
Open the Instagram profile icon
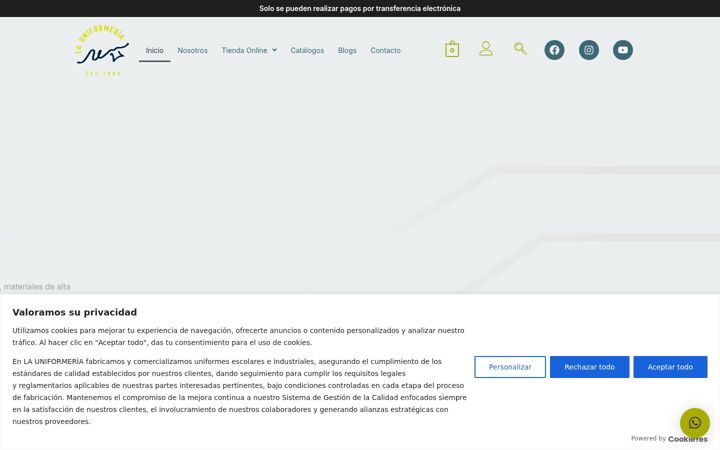pyautogui.click(x=589, y=50)
